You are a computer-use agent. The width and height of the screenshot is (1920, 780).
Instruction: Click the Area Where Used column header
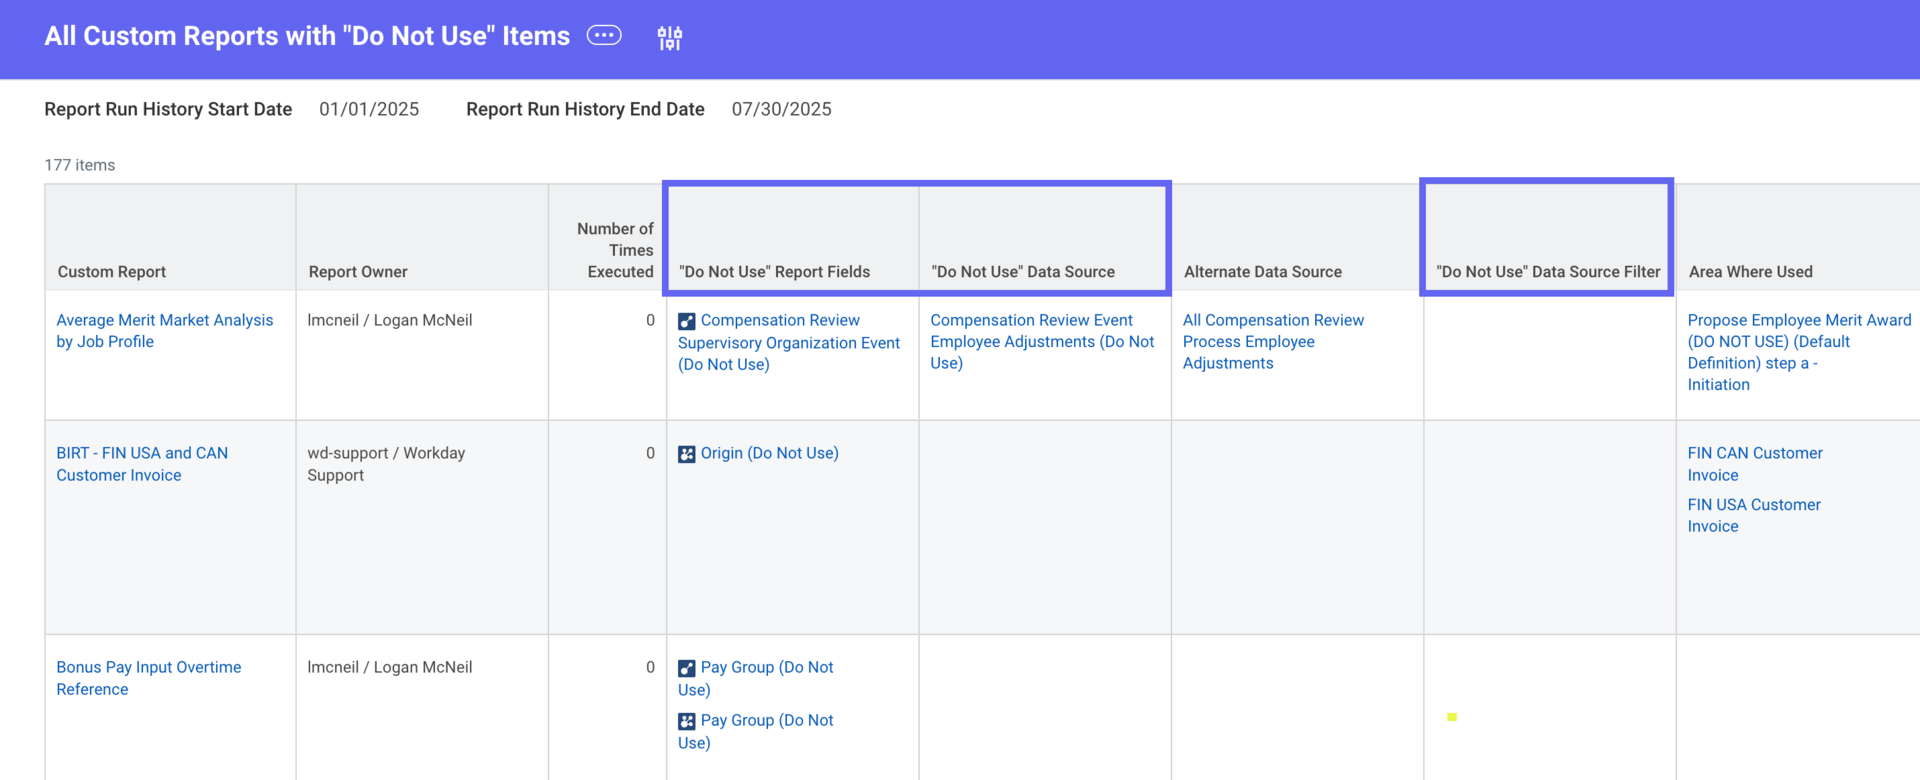point(1750,272)
